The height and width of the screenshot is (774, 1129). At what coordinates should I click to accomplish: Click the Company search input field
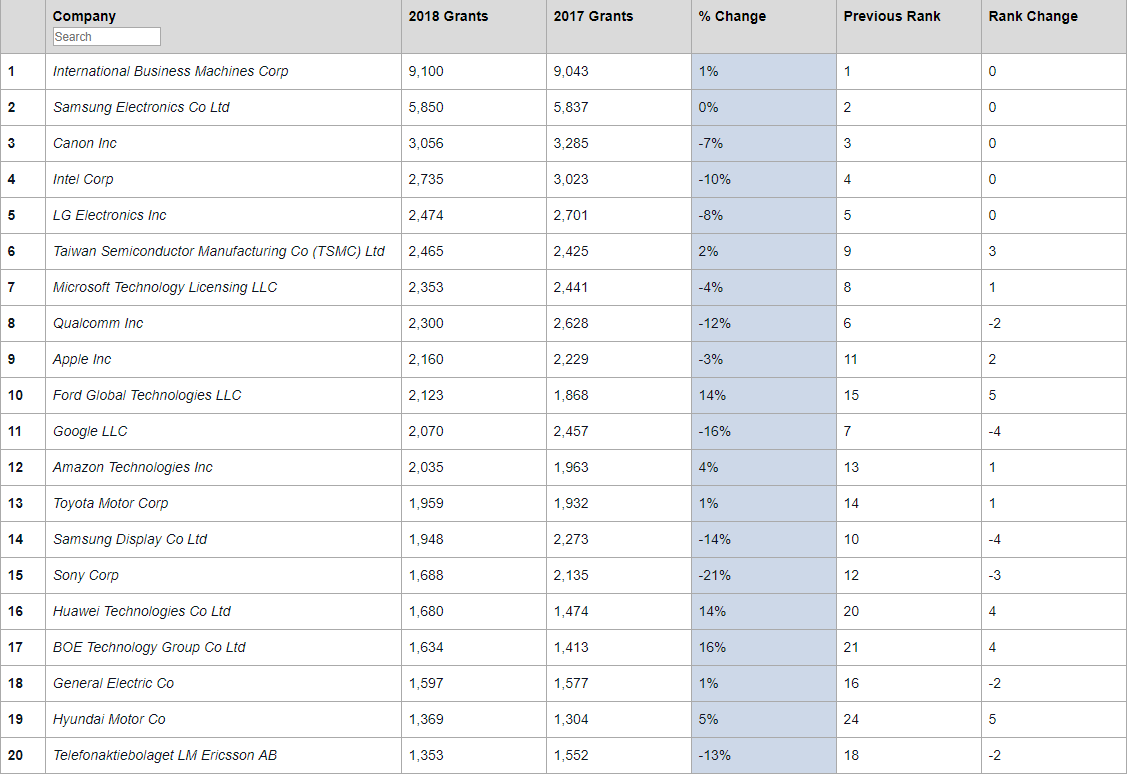(x=107, y=37)
